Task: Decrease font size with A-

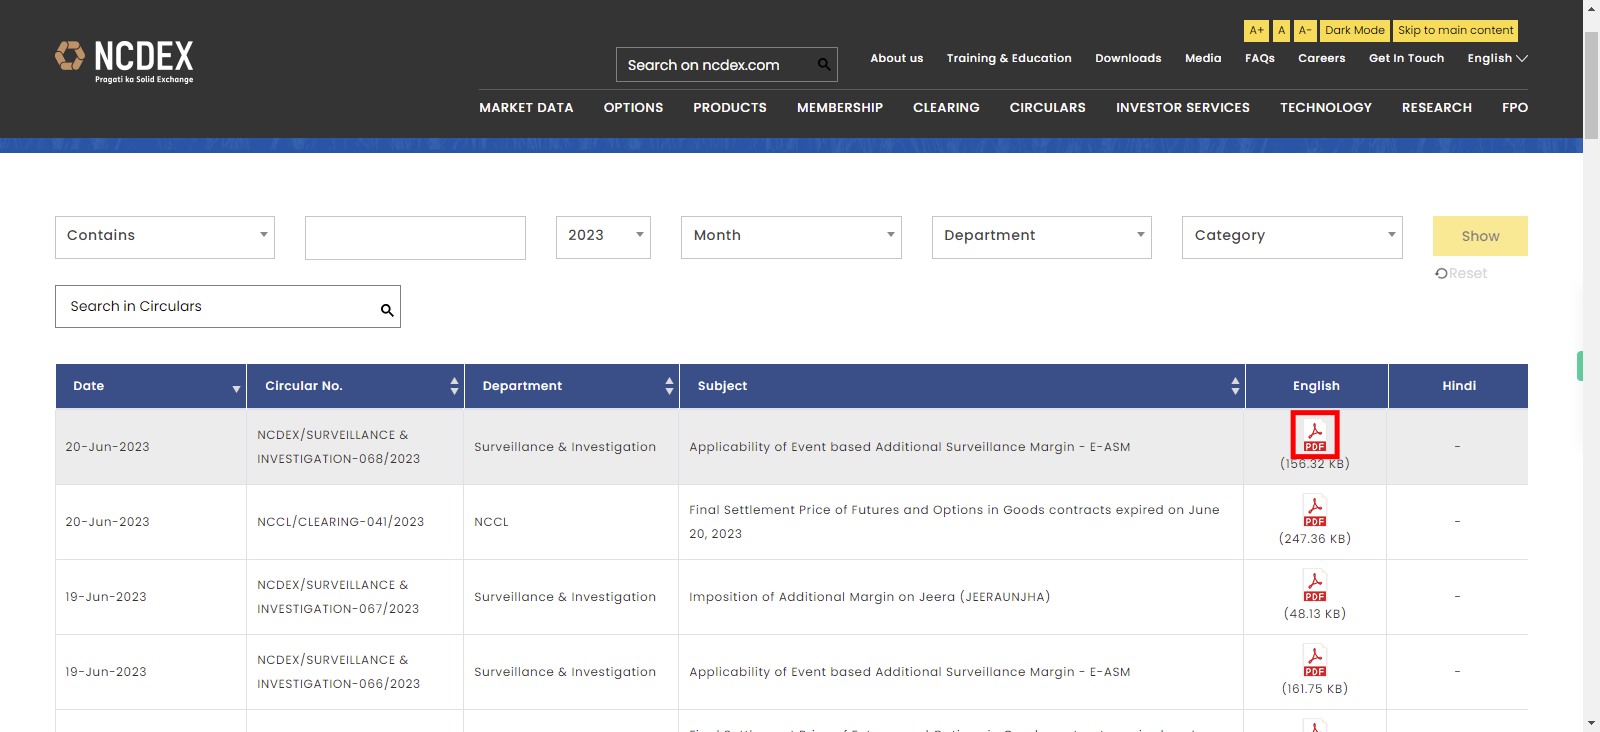Action: pyautogui.click(x=1305, y=31)
